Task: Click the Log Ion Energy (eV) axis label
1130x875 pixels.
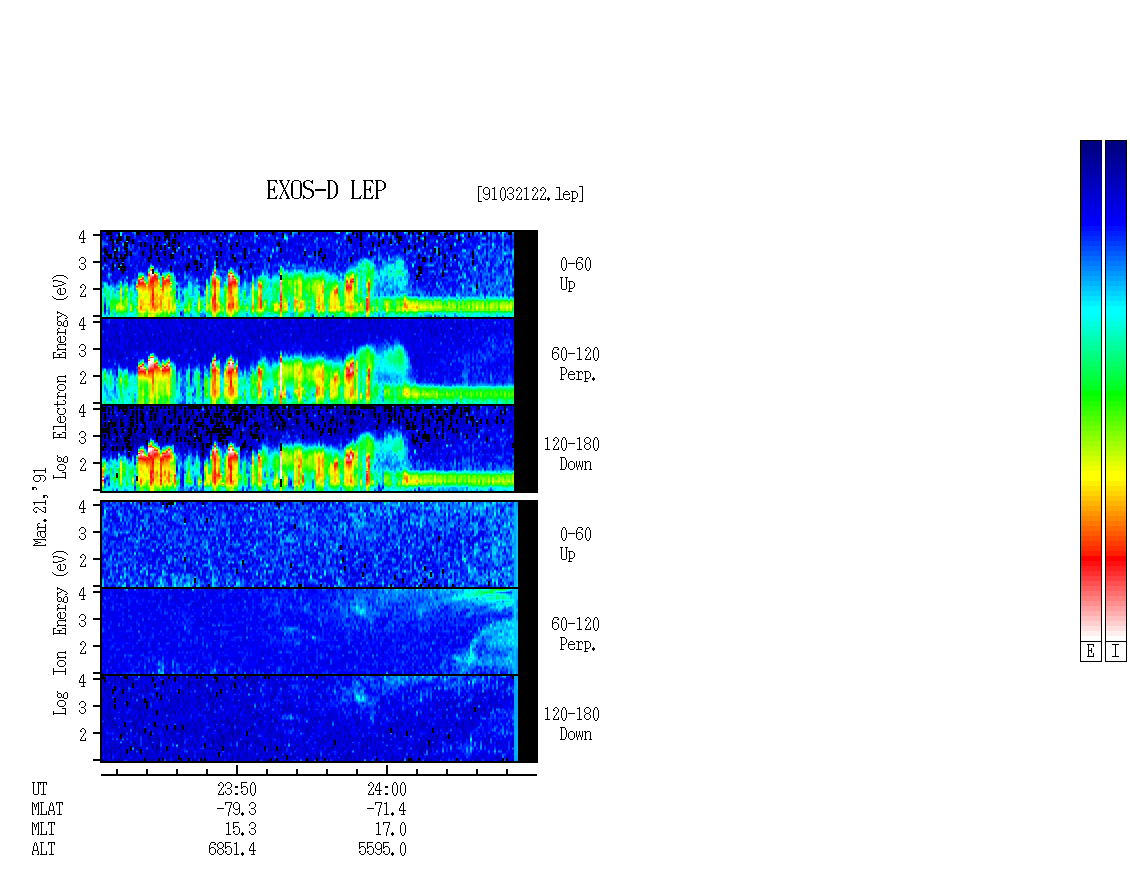Action: [x=61, y=633]
